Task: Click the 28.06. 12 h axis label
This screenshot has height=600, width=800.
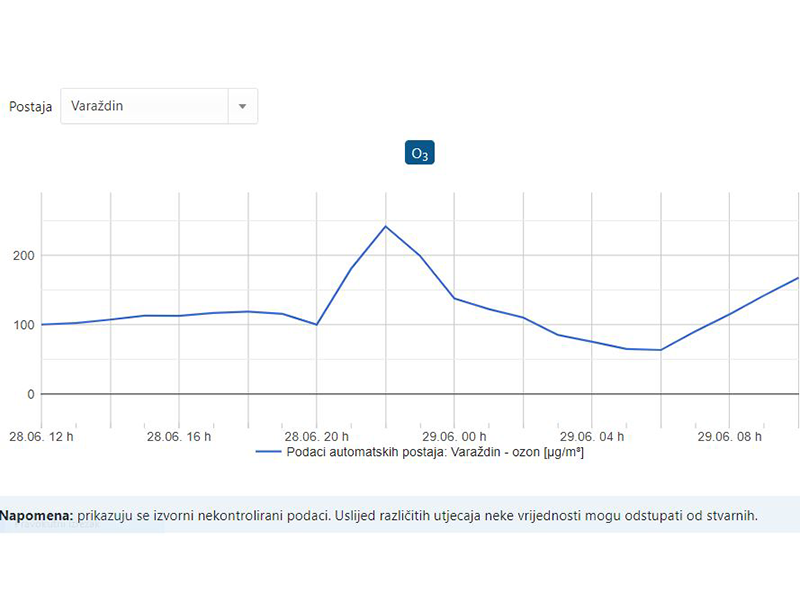Action: click(x=42, y=437)
